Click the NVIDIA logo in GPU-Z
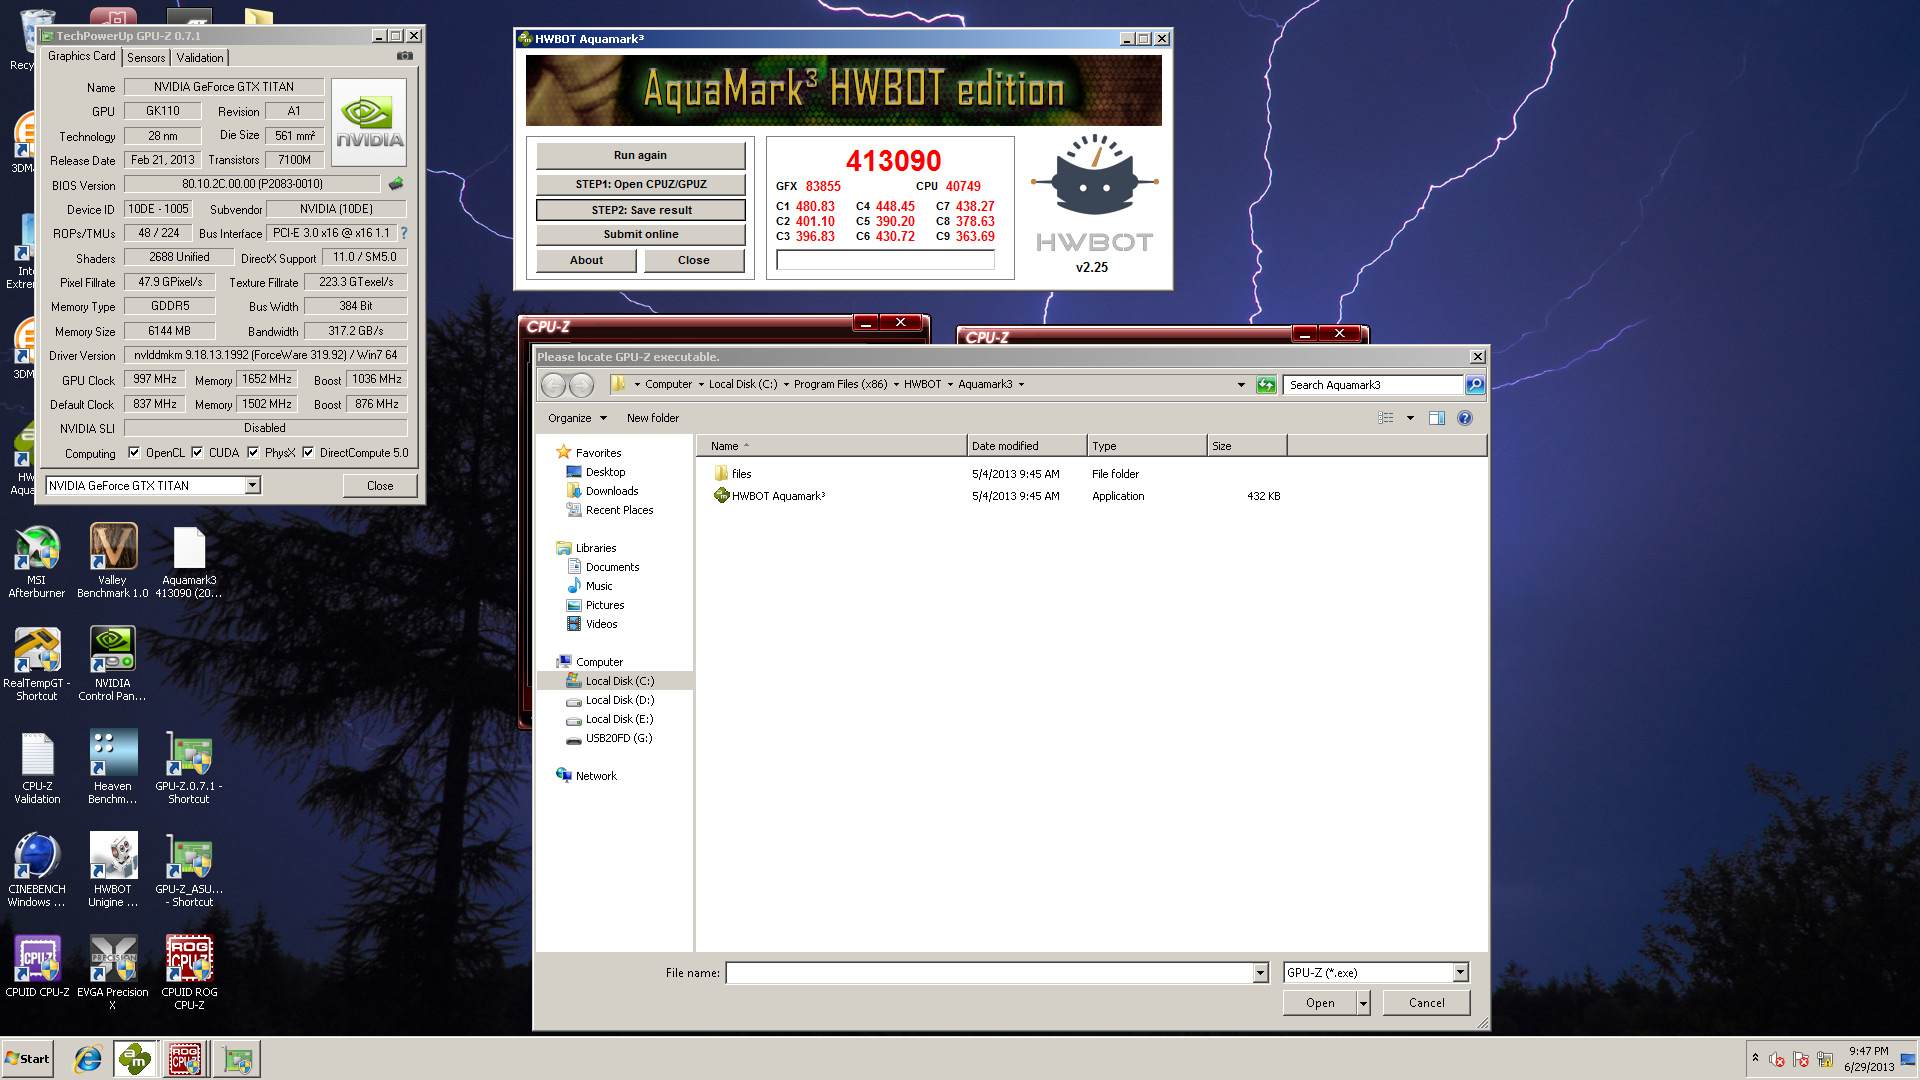Screen dimensions: 1920x1080 click(x=369, y=123)
